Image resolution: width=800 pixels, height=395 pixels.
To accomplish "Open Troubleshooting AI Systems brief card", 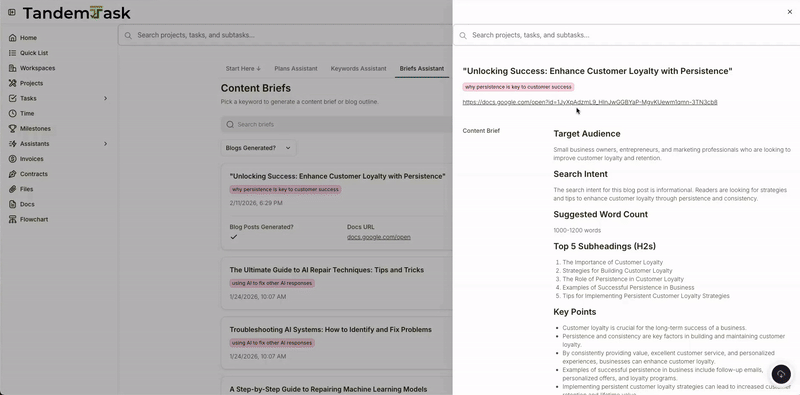I will (331, 330).
